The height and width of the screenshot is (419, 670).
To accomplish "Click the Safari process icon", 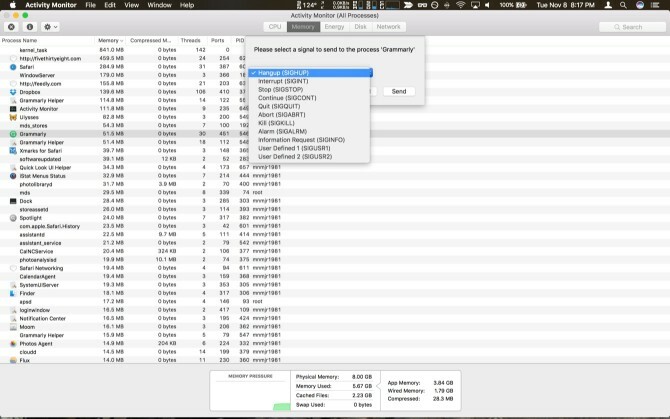I will tap(13, 67).
